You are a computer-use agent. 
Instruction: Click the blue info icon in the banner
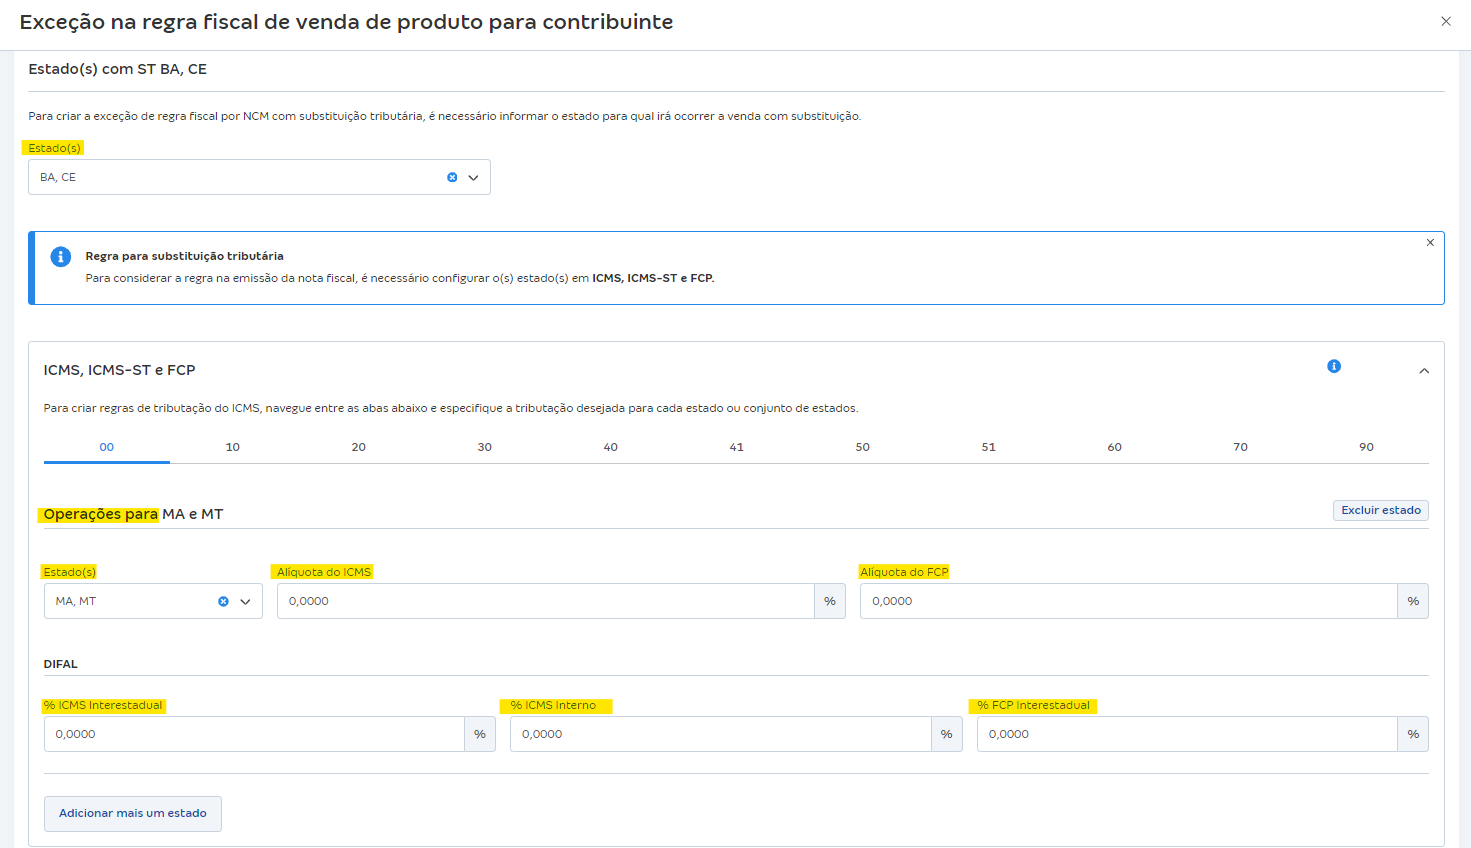click(x=61, y=257)
